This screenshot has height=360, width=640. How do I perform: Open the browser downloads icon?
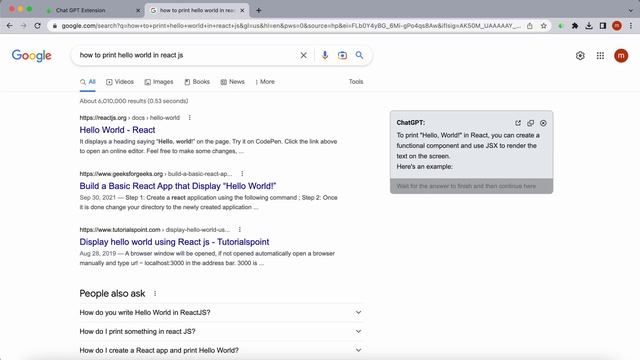tap(589, 26)
